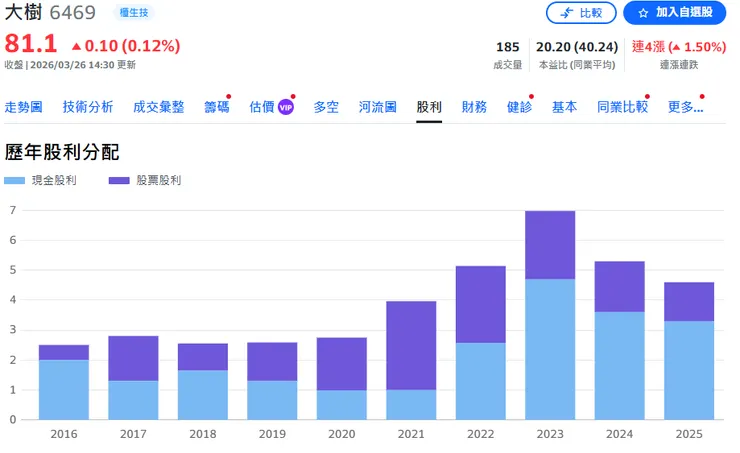Select the 同業比較 tab
740x453 pixels.
622,107
